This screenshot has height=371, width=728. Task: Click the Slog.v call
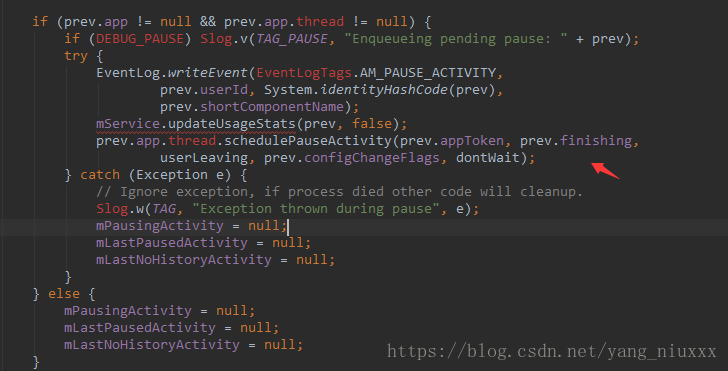[224, 39]
